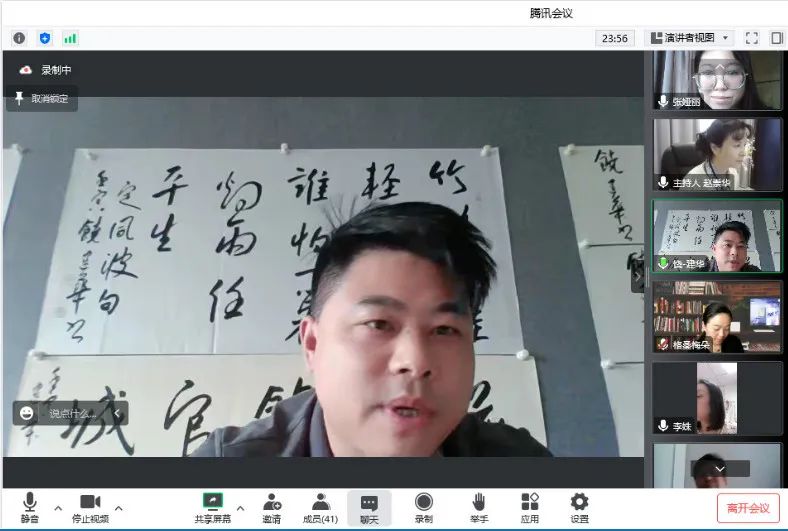Open meeting settings (设置)
Screen dimensions: 788x531
pos(579,507)
